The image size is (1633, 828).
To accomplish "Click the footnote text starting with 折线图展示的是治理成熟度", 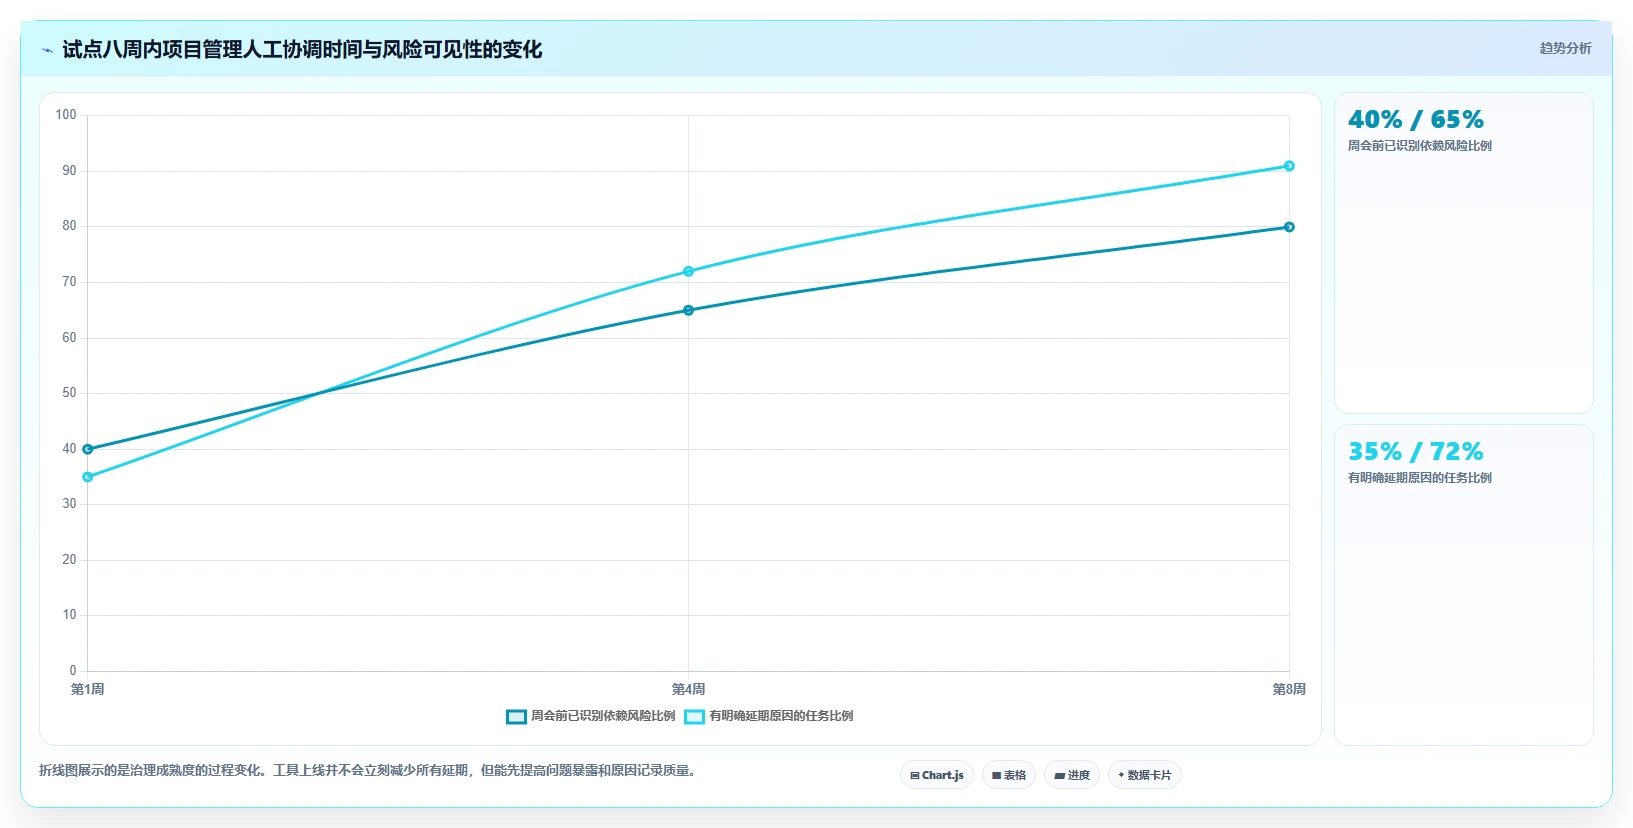I will (x=368, y=771).
